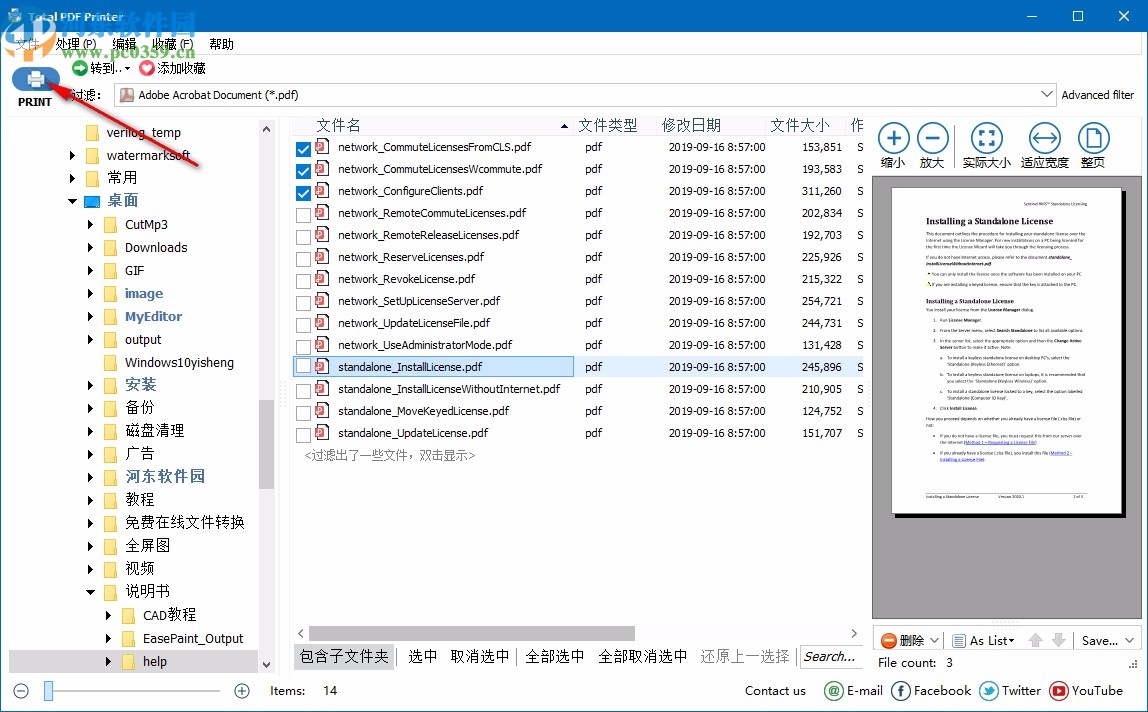
Task: Click the blue Desktop (桌面) folder icon
Action: pyautogui.click(x=92, y=201)
